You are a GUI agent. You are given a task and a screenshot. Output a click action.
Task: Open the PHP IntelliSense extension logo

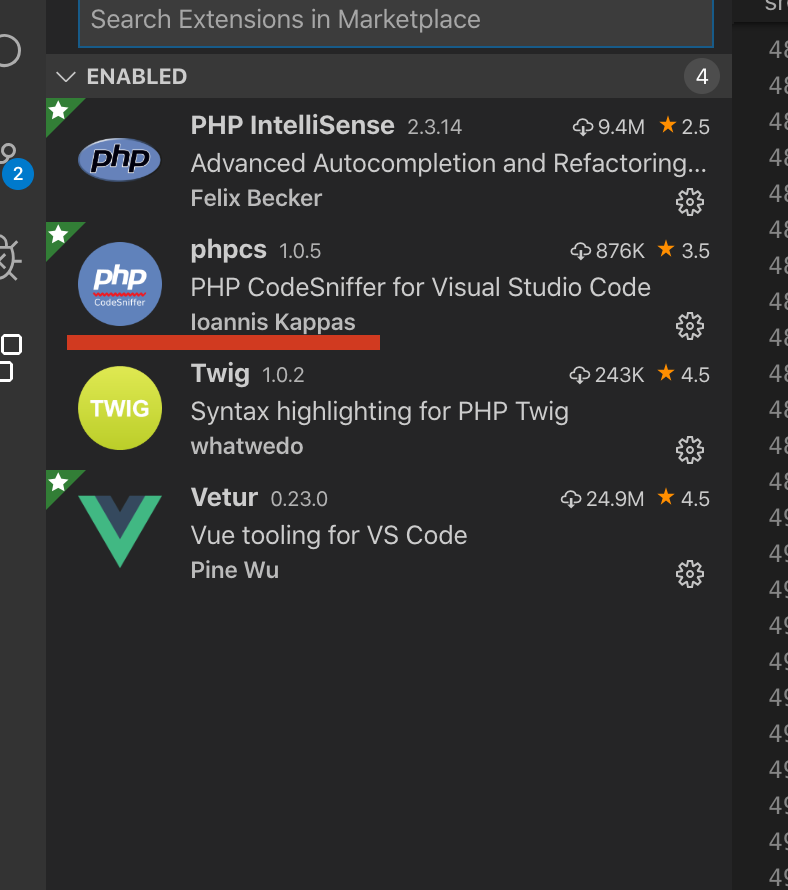119,159
